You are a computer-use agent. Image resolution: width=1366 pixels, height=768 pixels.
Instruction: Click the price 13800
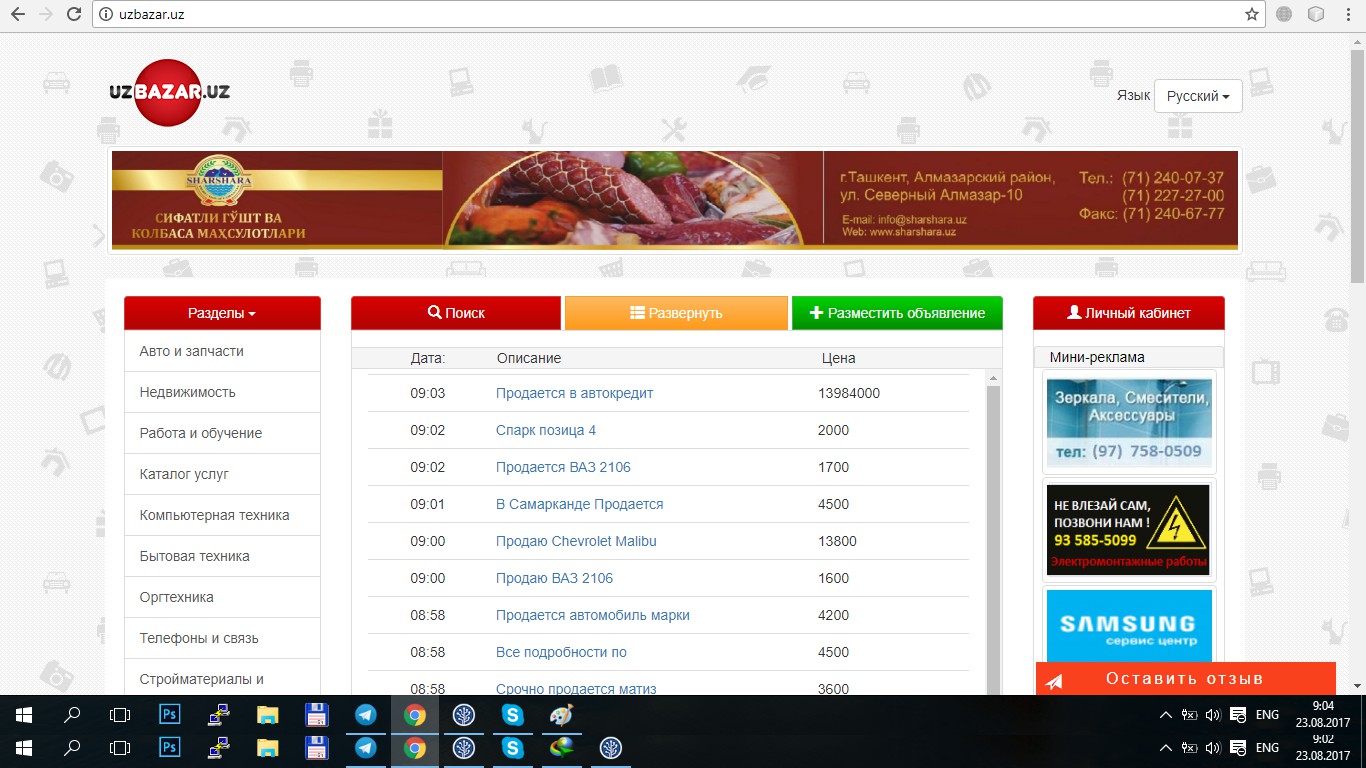tap(837, 541)
